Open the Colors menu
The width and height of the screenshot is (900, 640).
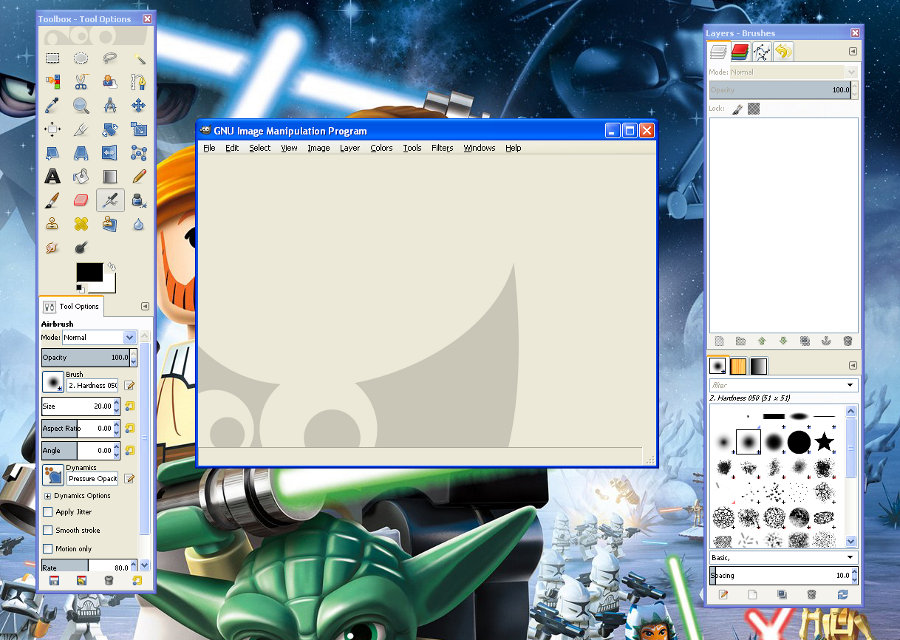pyautogui.click(x=381, y=148)
